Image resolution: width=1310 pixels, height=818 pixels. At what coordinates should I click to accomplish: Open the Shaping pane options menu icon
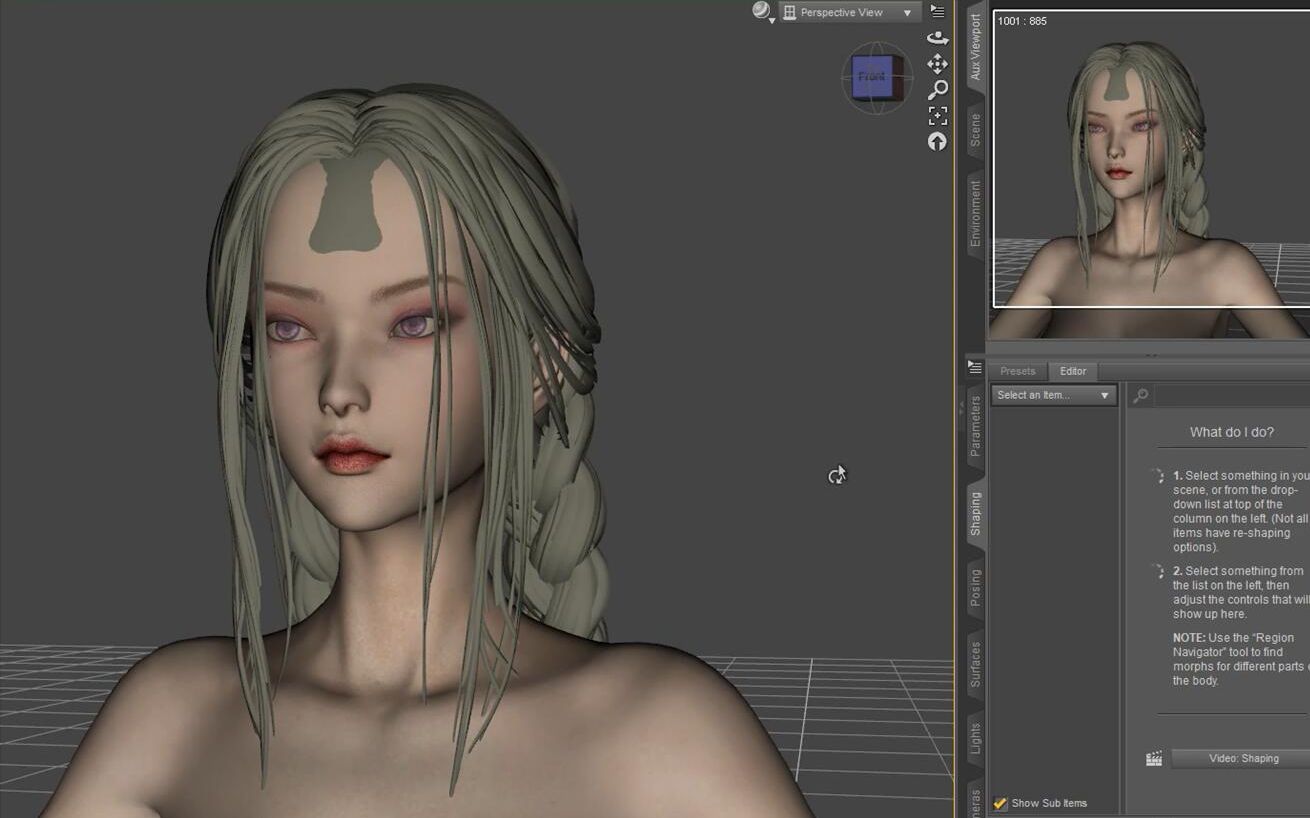point(975,366)
